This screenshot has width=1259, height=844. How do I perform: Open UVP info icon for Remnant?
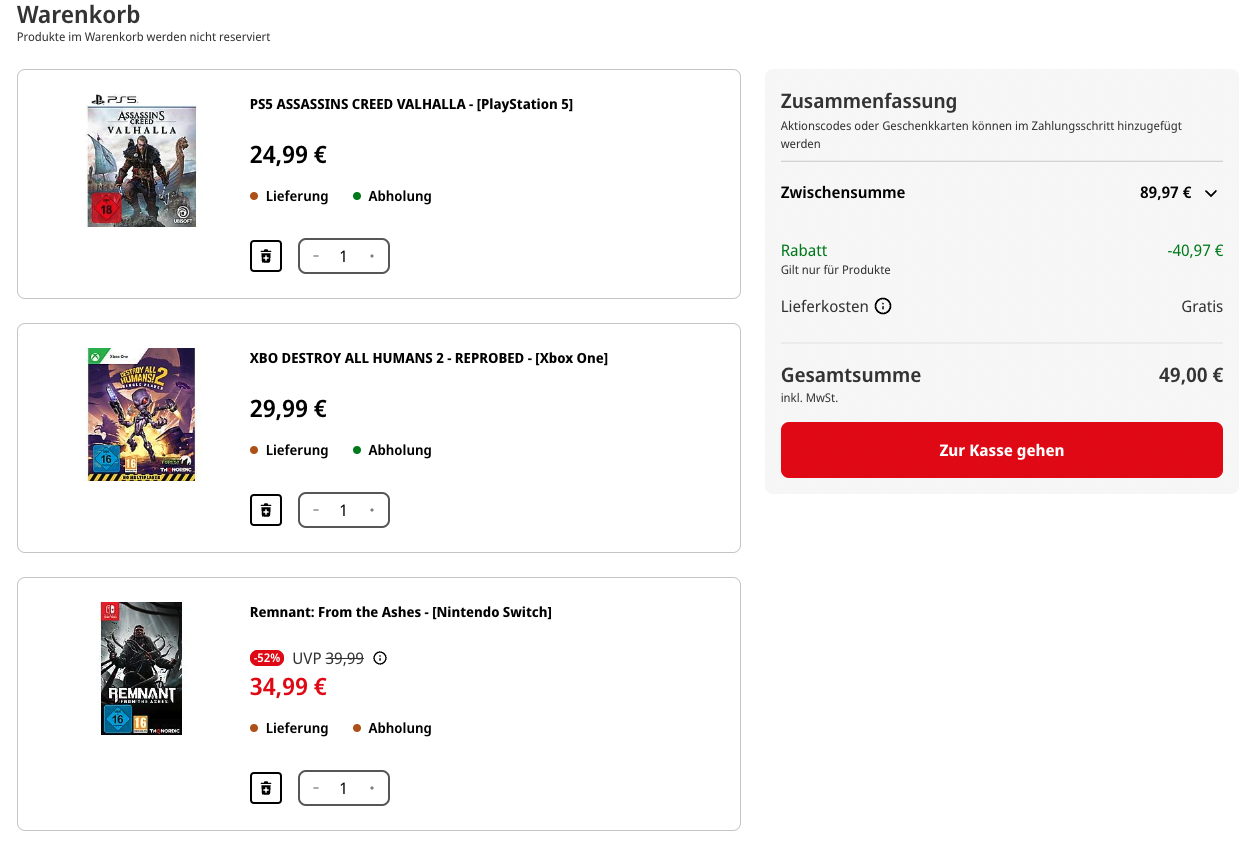[380, 658]
